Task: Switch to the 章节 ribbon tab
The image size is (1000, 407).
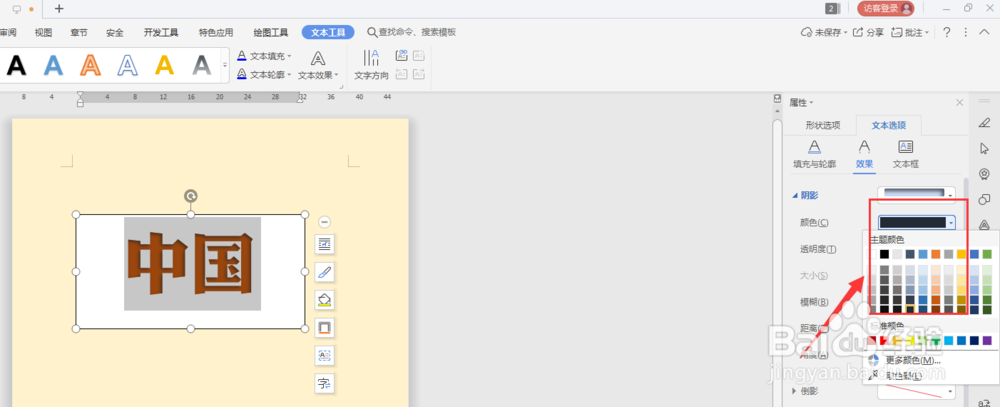Action: pyautogui.click(x=79, y=33)
